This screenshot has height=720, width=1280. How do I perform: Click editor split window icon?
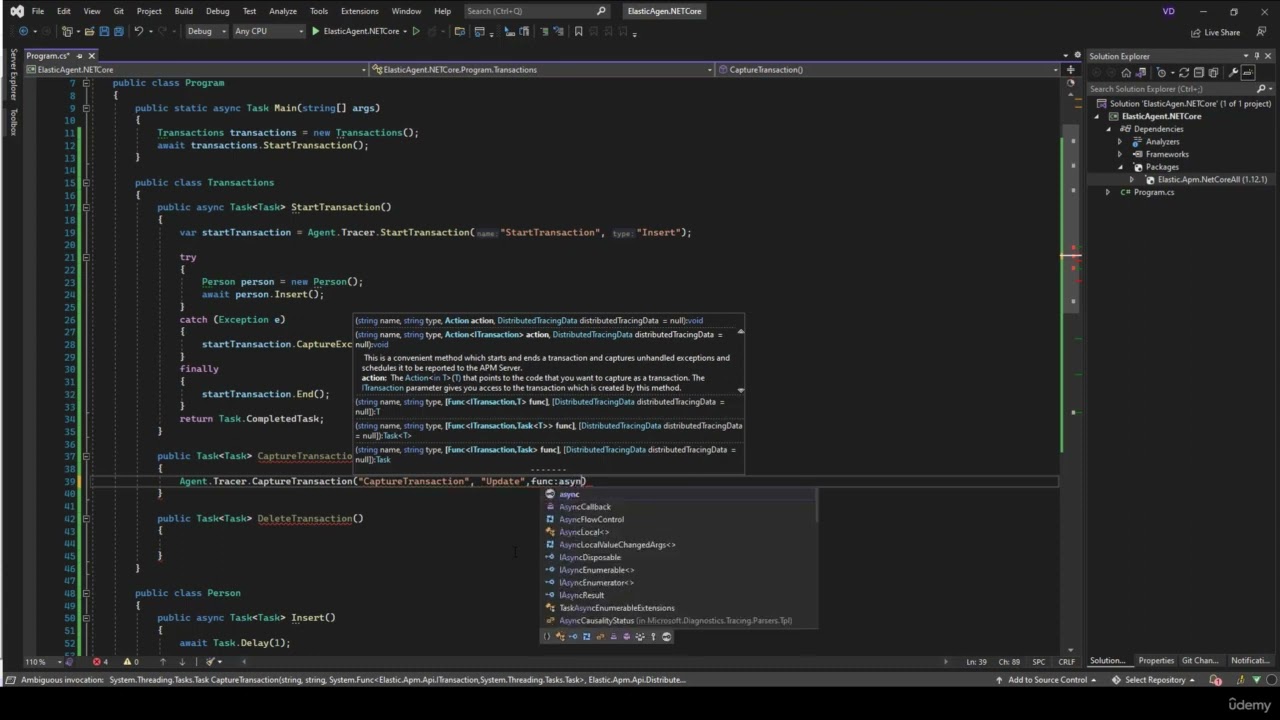point(1070,70)
